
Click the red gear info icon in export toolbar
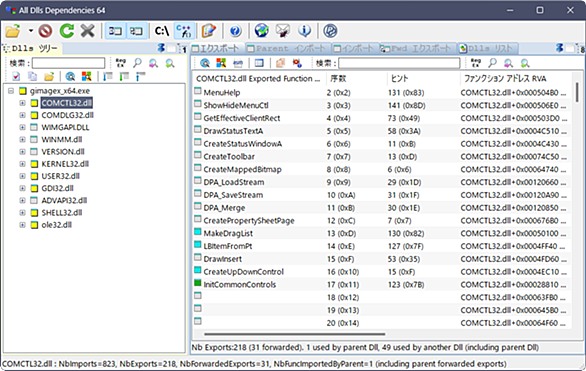tap(297, 63)
